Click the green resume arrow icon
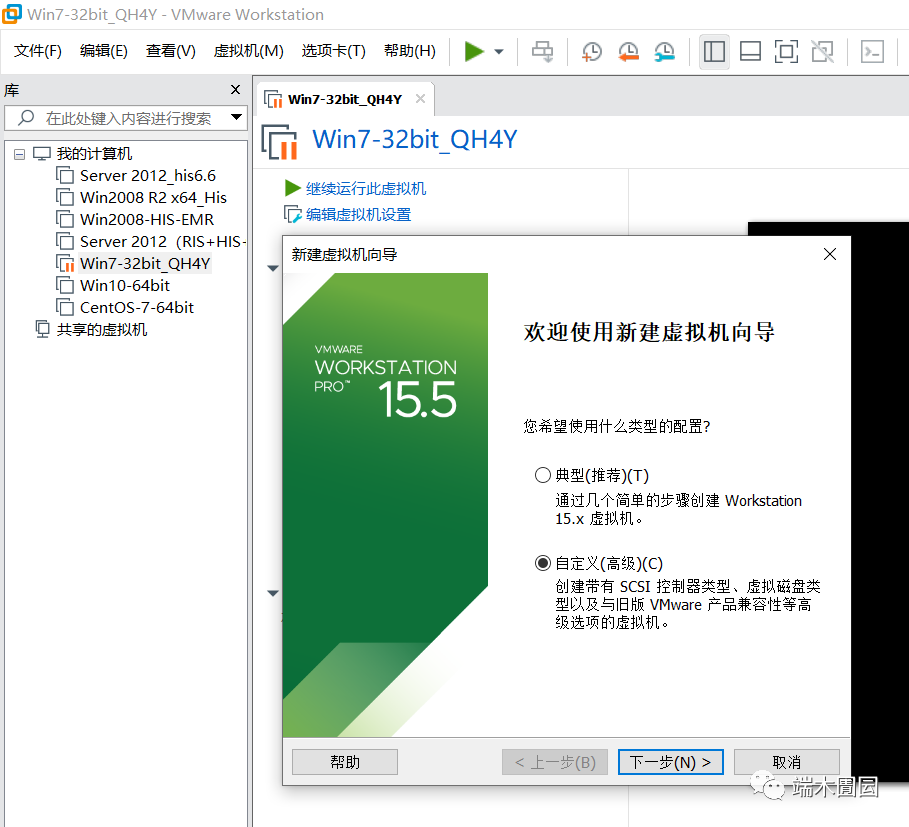 click(x=293, y=188)
